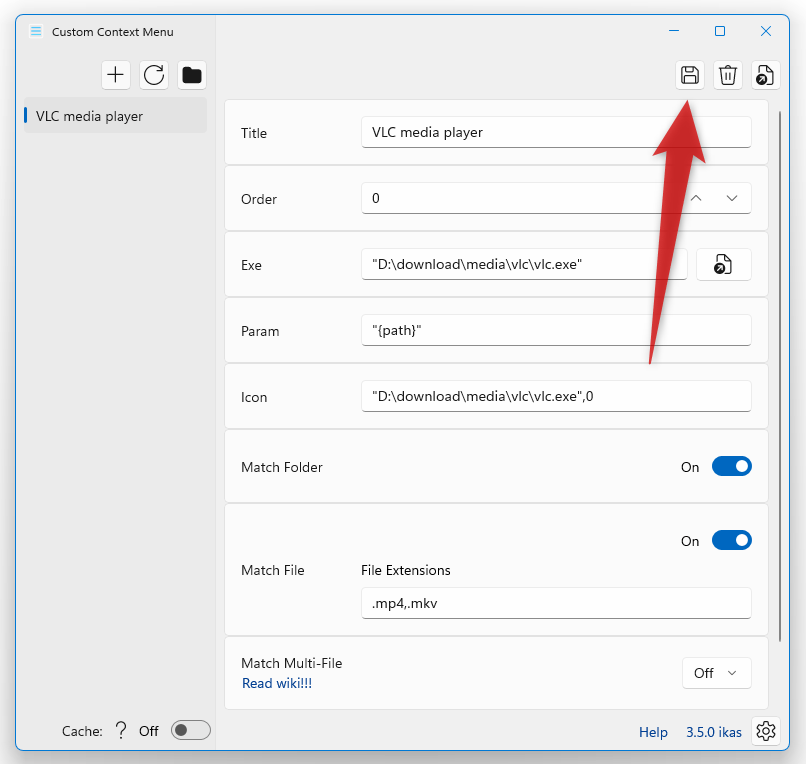Edit the File Extensions field

pyautogui.click(x=556, y=603)
